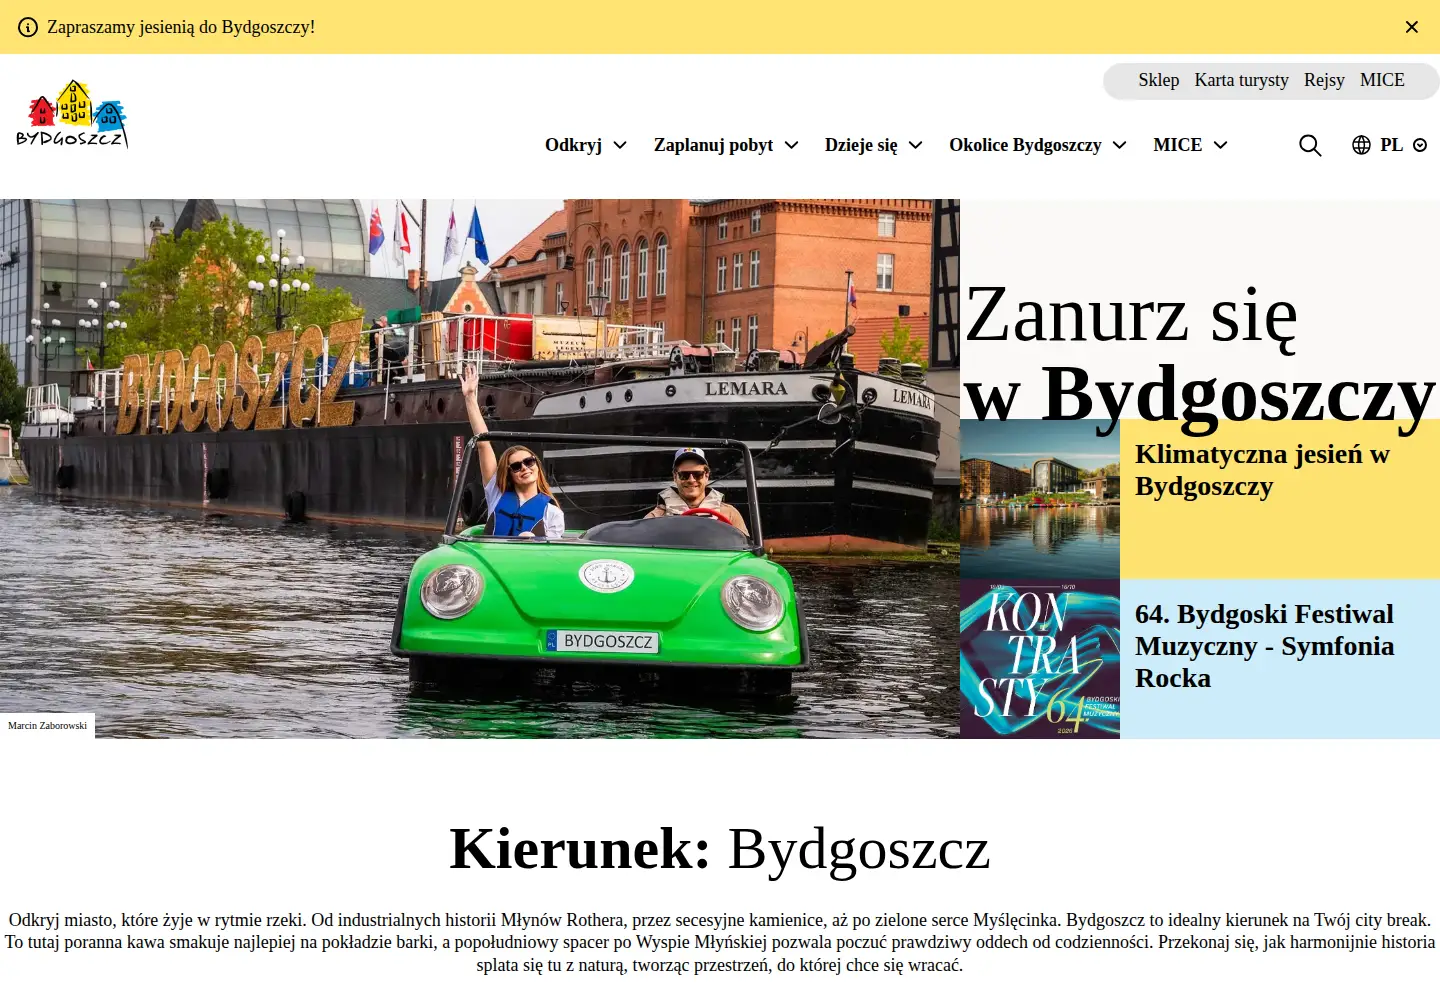The image size is (1440, 1000).
Task: Open the Rejsy link
Action: [x=1324, y=80]
